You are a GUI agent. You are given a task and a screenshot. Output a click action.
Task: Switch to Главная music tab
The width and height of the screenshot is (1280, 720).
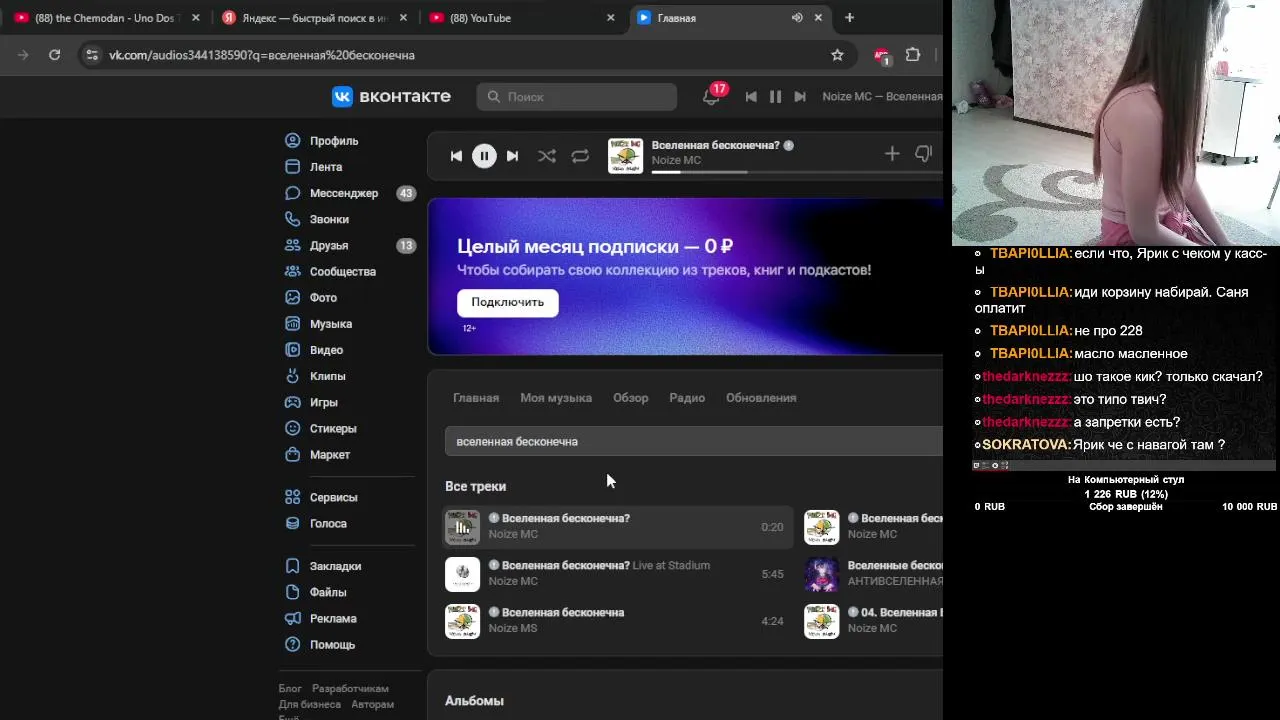[476, 398]
